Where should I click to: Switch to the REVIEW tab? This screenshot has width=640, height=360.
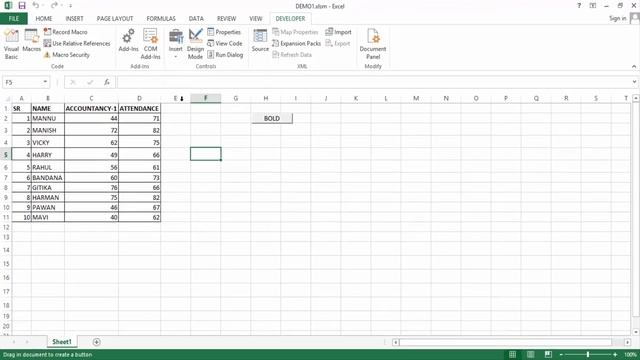coord(227,19)
